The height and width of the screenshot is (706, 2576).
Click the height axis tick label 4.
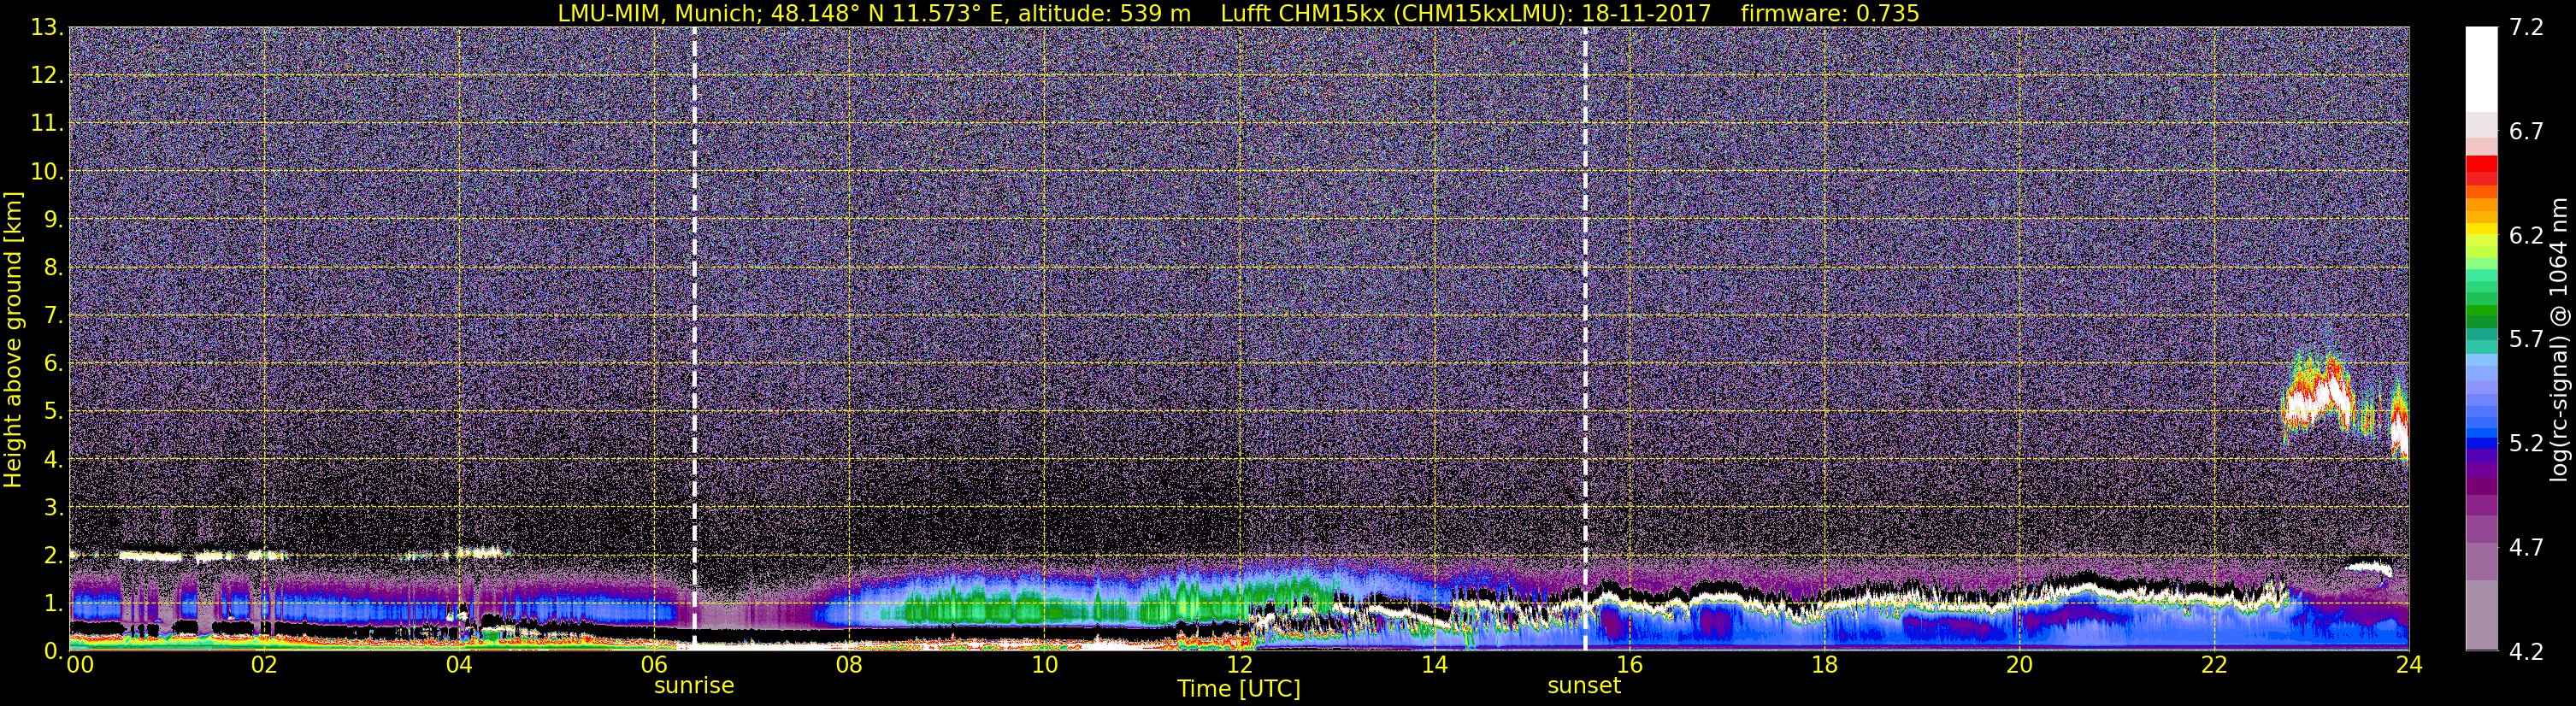pyautogui.click(x=53, y=460)
